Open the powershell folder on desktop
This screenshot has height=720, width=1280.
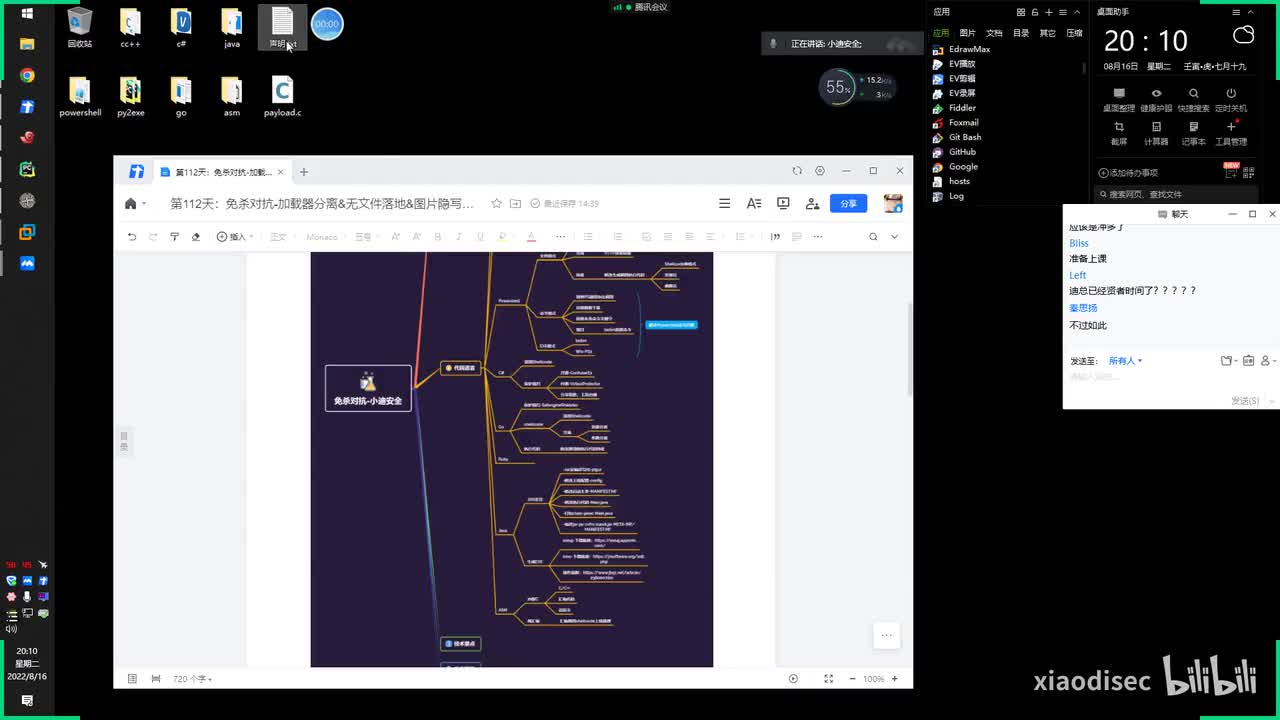(x=80, y=97)
